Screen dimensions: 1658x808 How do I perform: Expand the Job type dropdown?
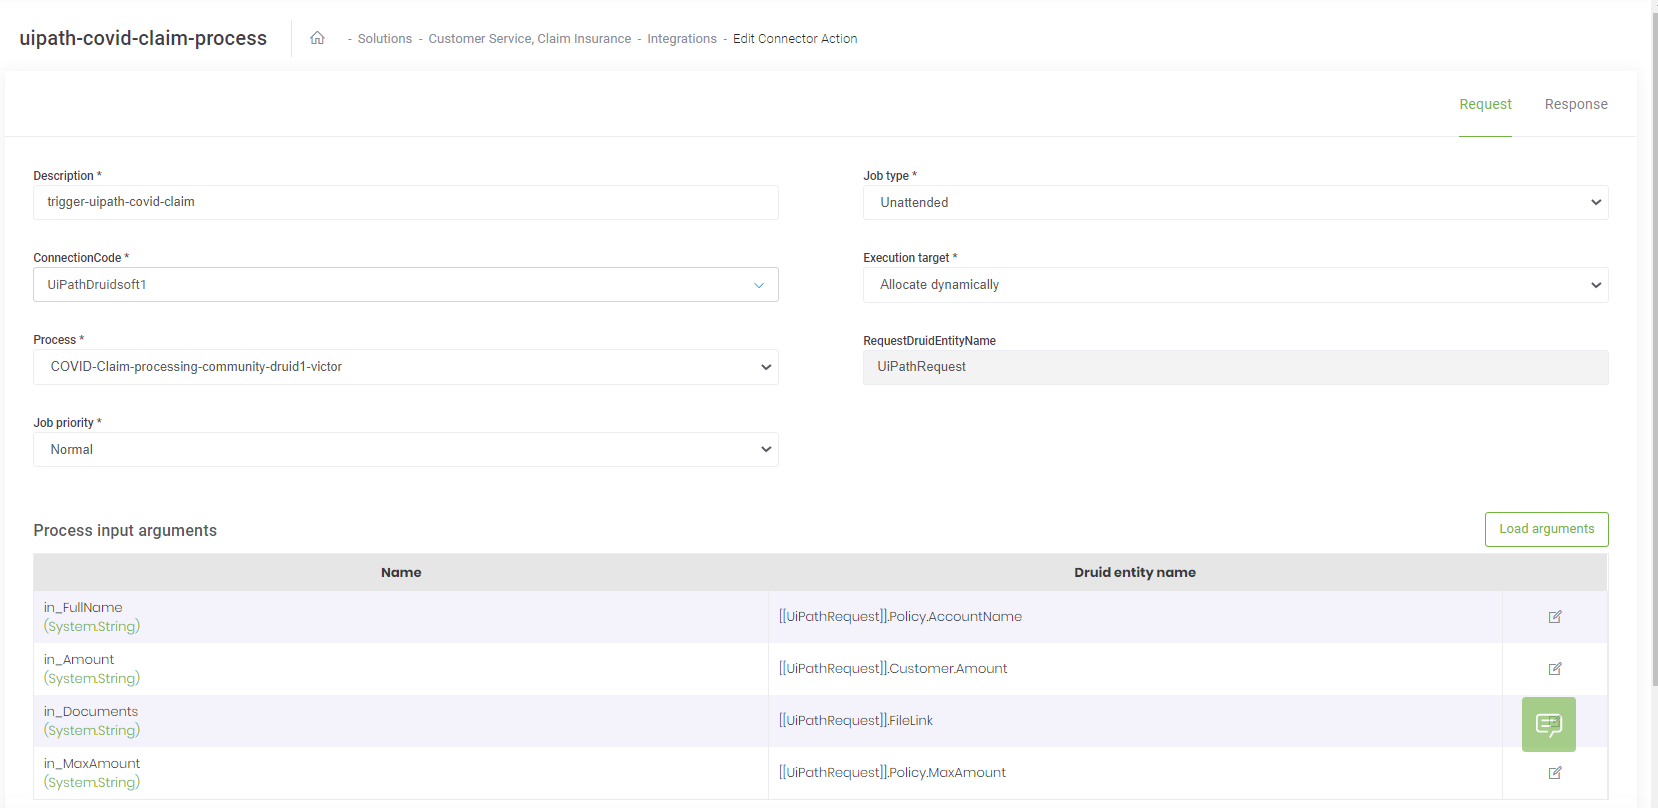[x=1235, y=203]
